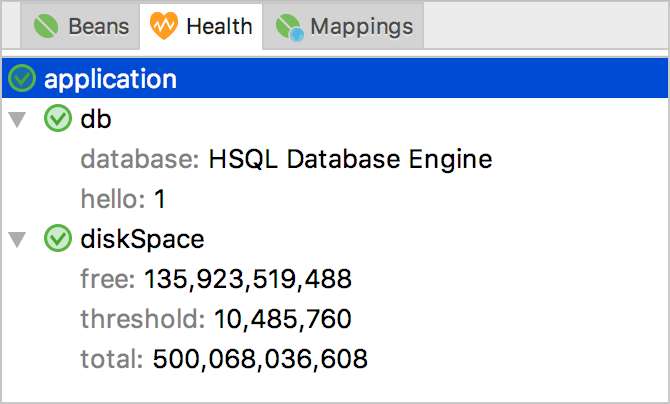Open the Mappings tab

point(360,26)
